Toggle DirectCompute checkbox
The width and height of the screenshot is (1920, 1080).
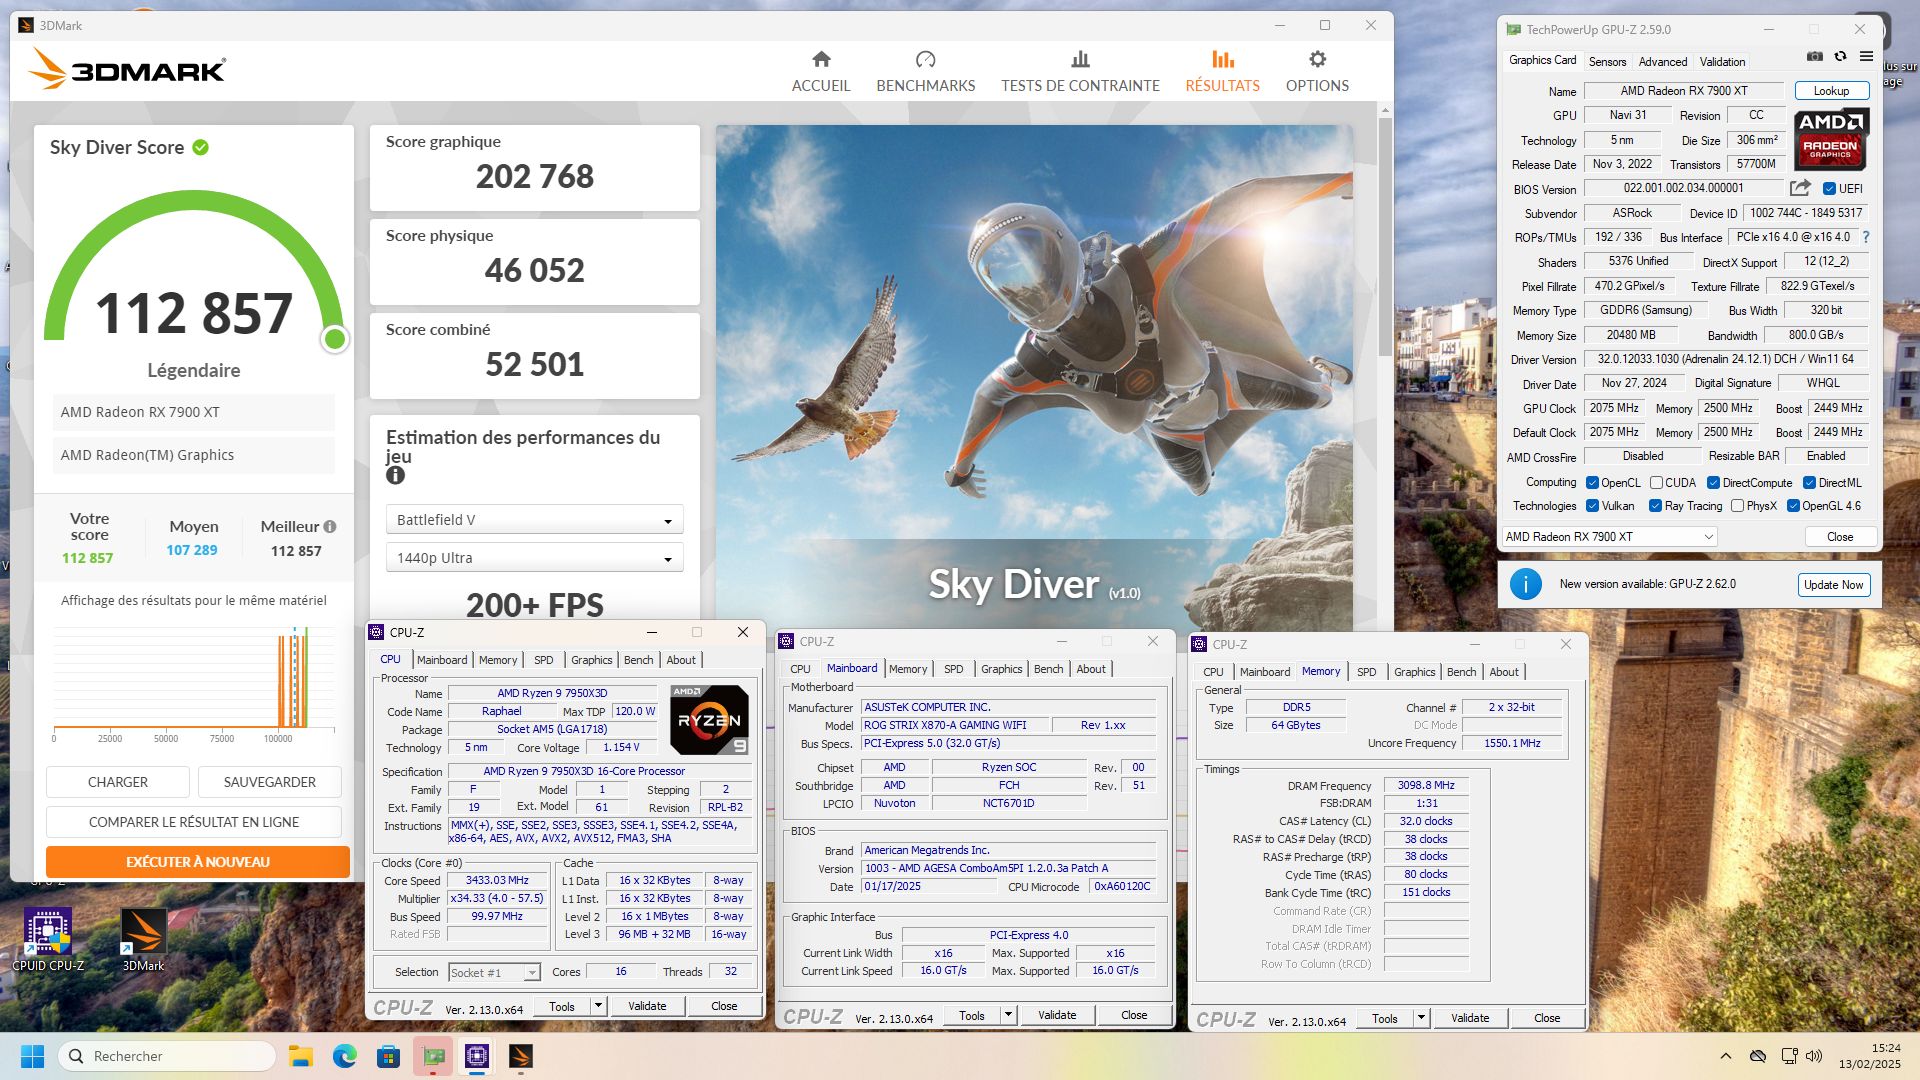click(x=1713, y=482)
